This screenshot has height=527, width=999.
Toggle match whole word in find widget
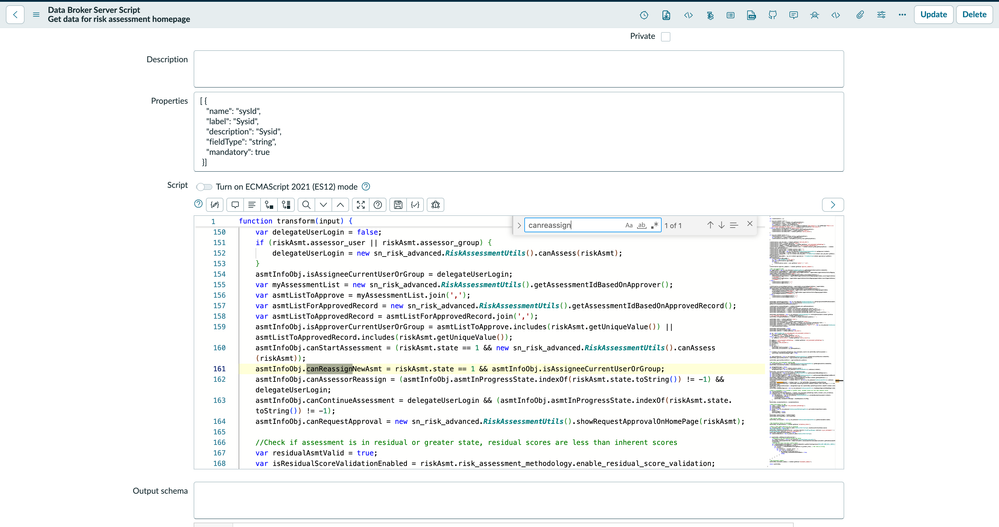point(642,225)
